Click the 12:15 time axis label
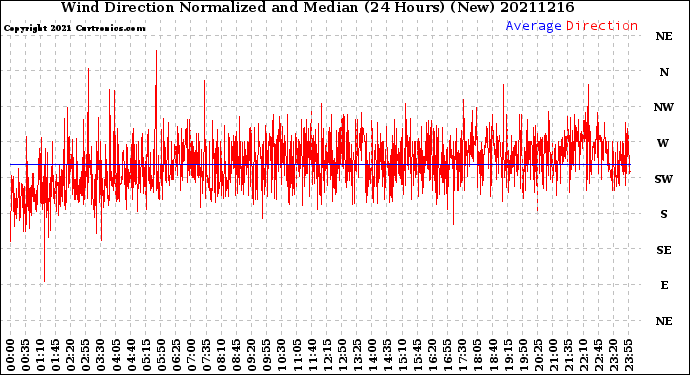The width and height of the screenshot is (690, 375). pos(327,355)
